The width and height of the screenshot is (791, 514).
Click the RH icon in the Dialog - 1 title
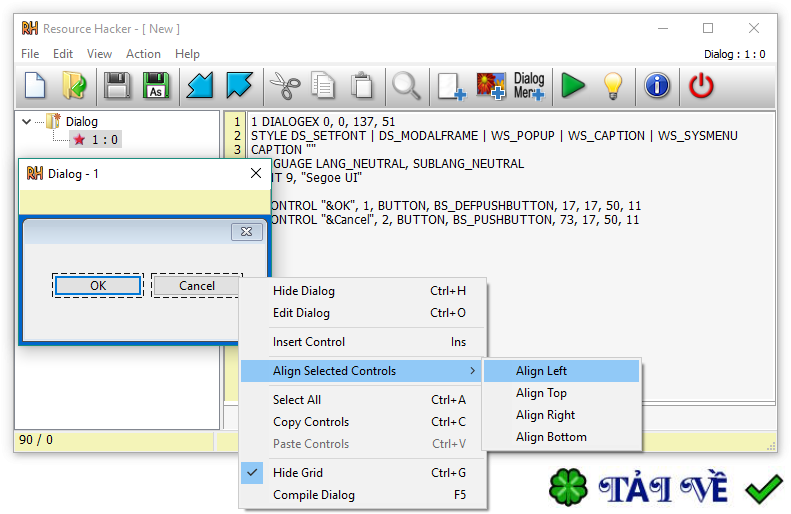(x=35, y=174)
